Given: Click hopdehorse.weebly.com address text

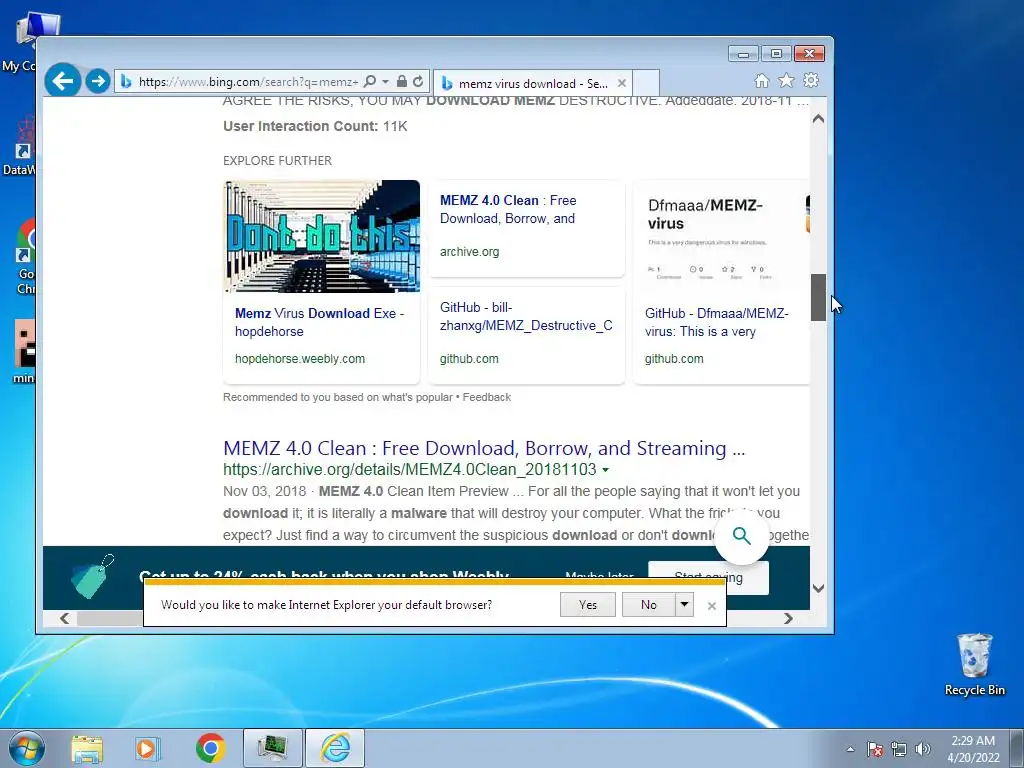Looking at the screenshot, I should click(300, 359).
